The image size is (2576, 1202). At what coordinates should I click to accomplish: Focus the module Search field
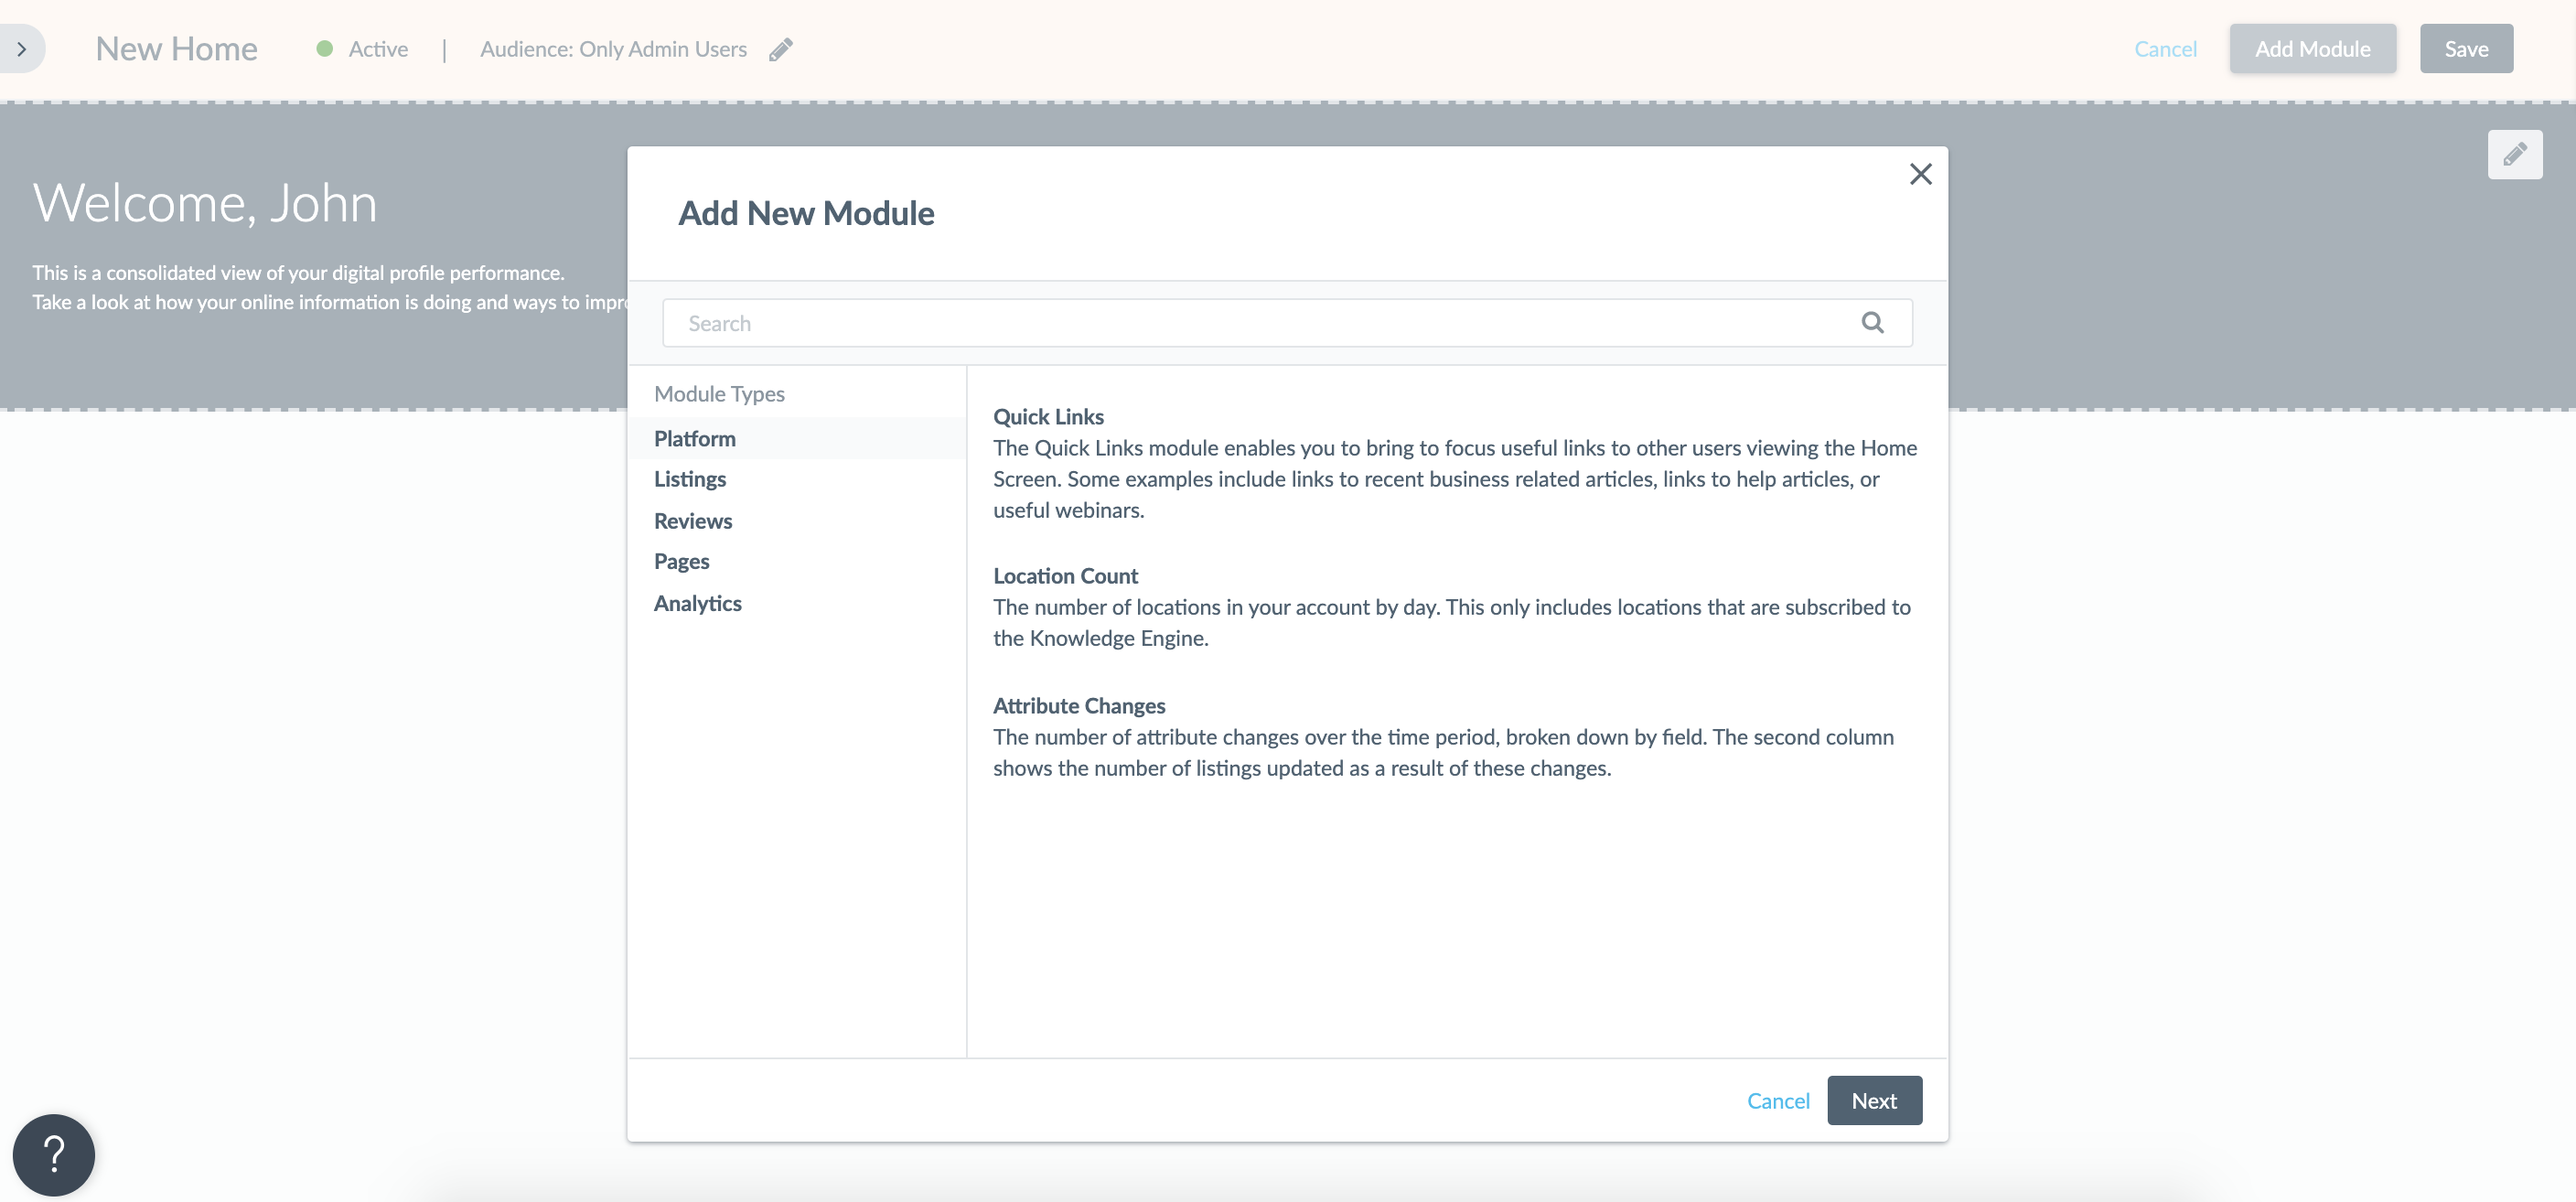click(x=1260, y=323)
